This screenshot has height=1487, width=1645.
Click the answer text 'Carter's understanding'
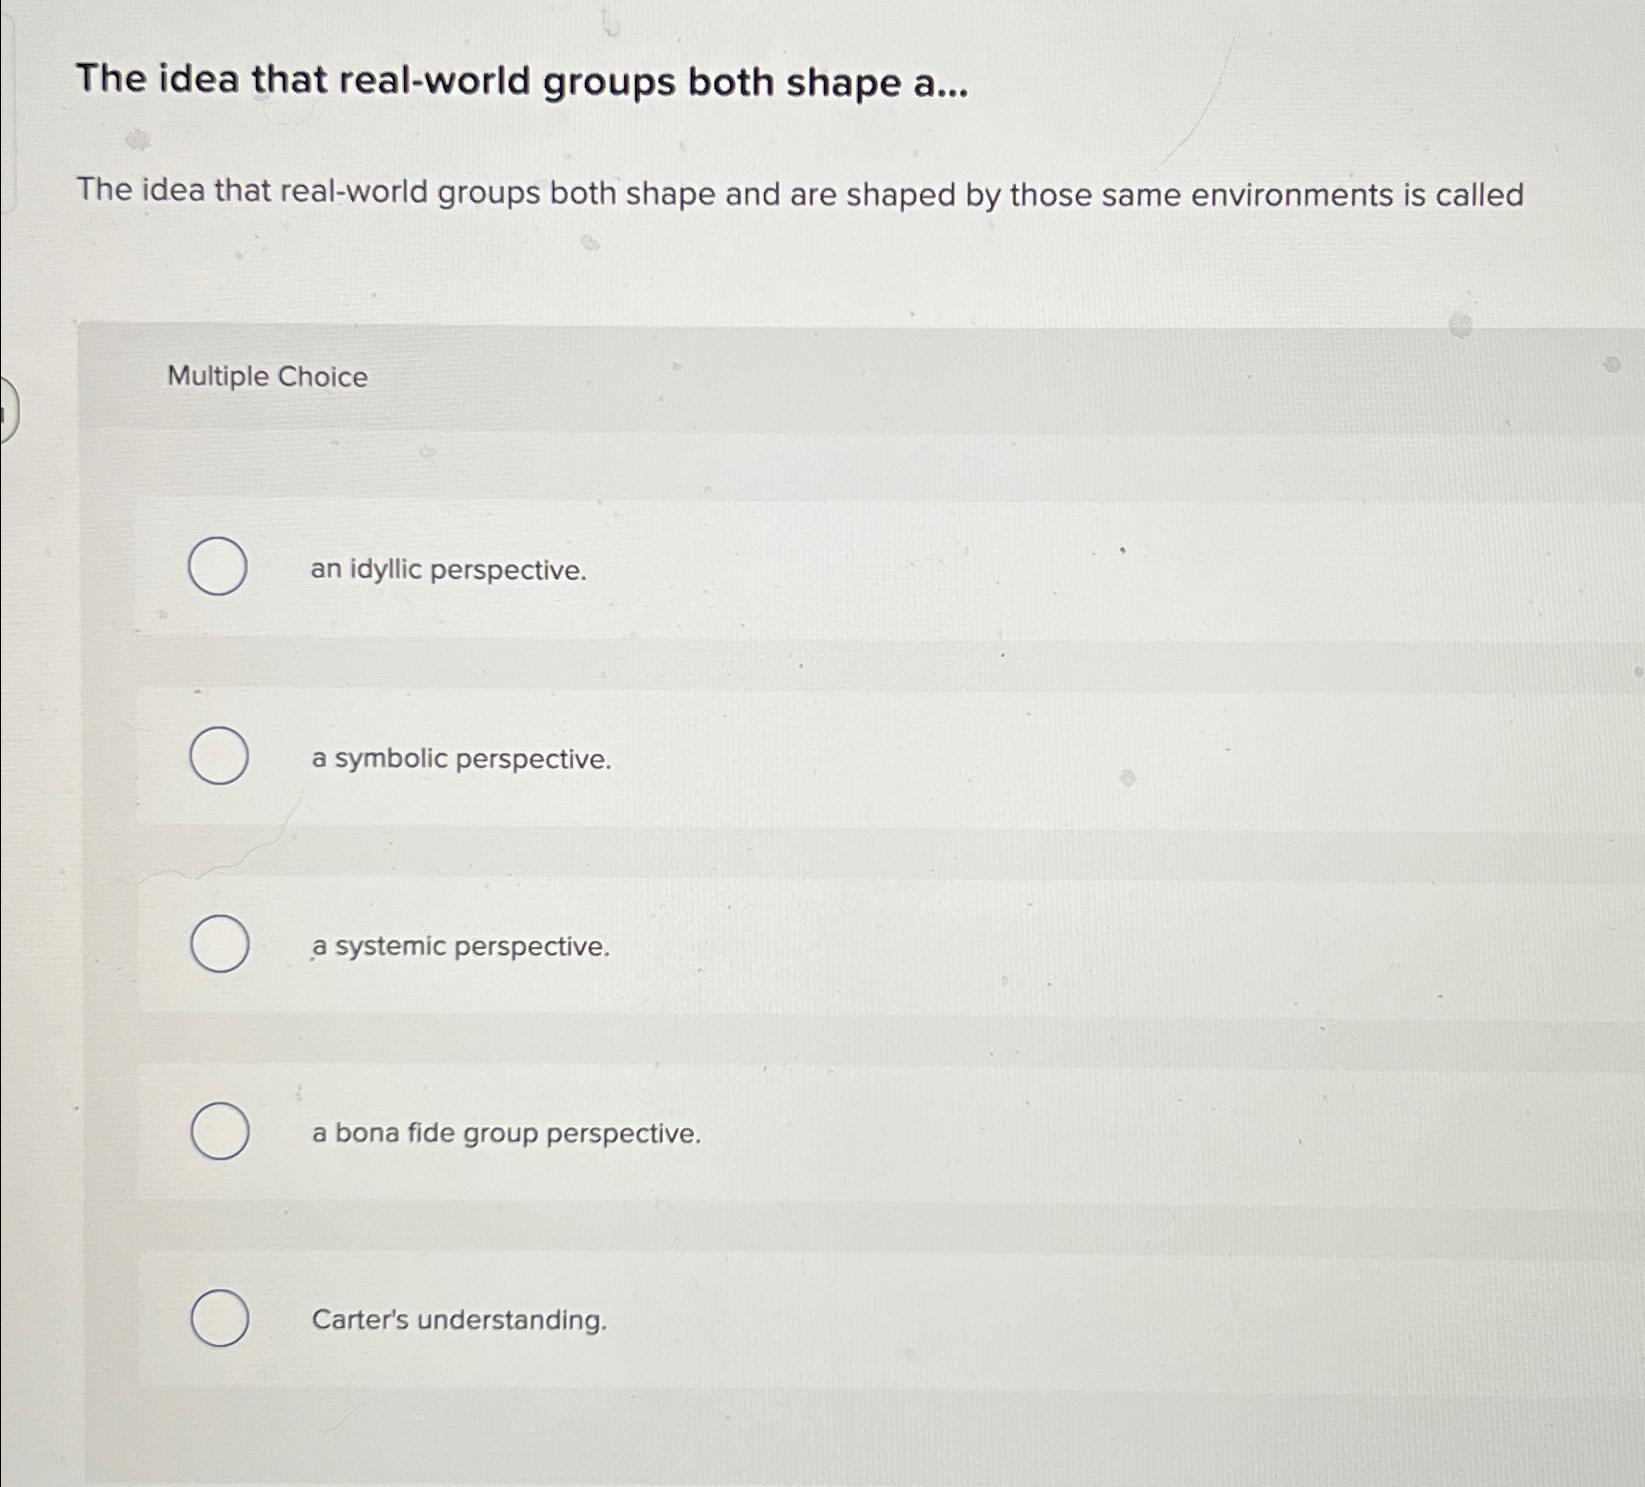(459, 1320)
